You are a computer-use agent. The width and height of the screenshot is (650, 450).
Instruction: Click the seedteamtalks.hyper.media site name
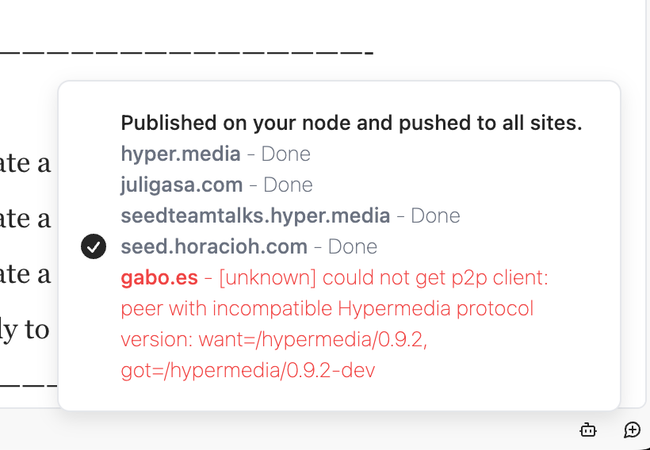pyautogui.click(x=255, y=216)
